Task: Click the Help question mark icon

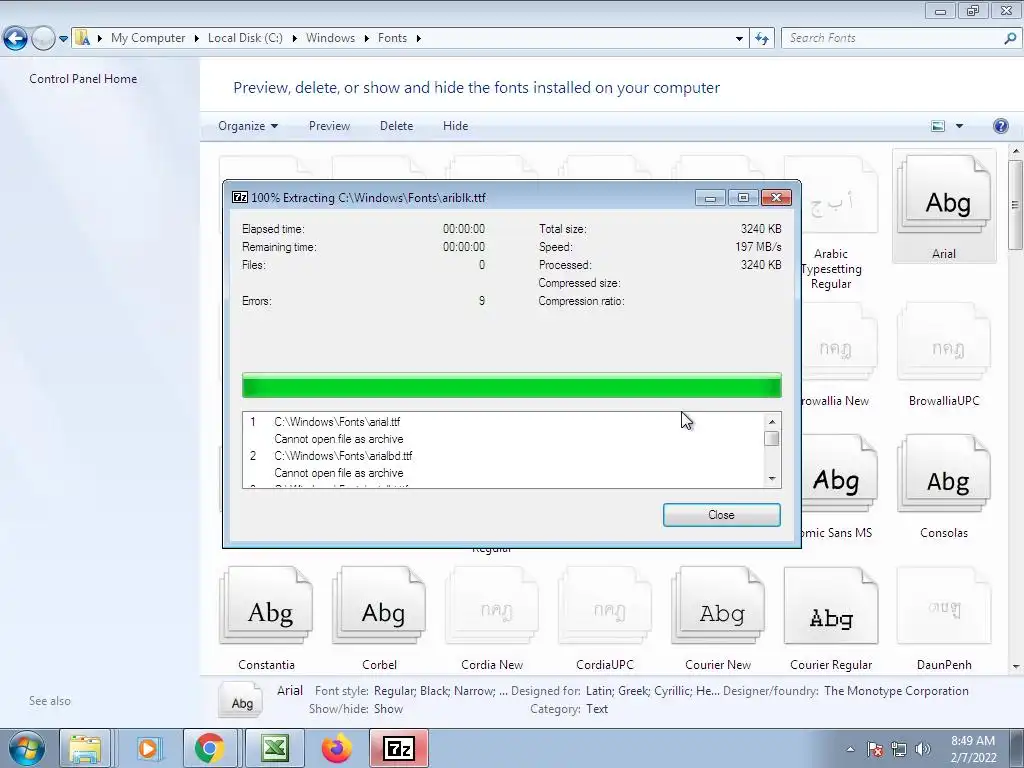Action: coord(1000,126)
